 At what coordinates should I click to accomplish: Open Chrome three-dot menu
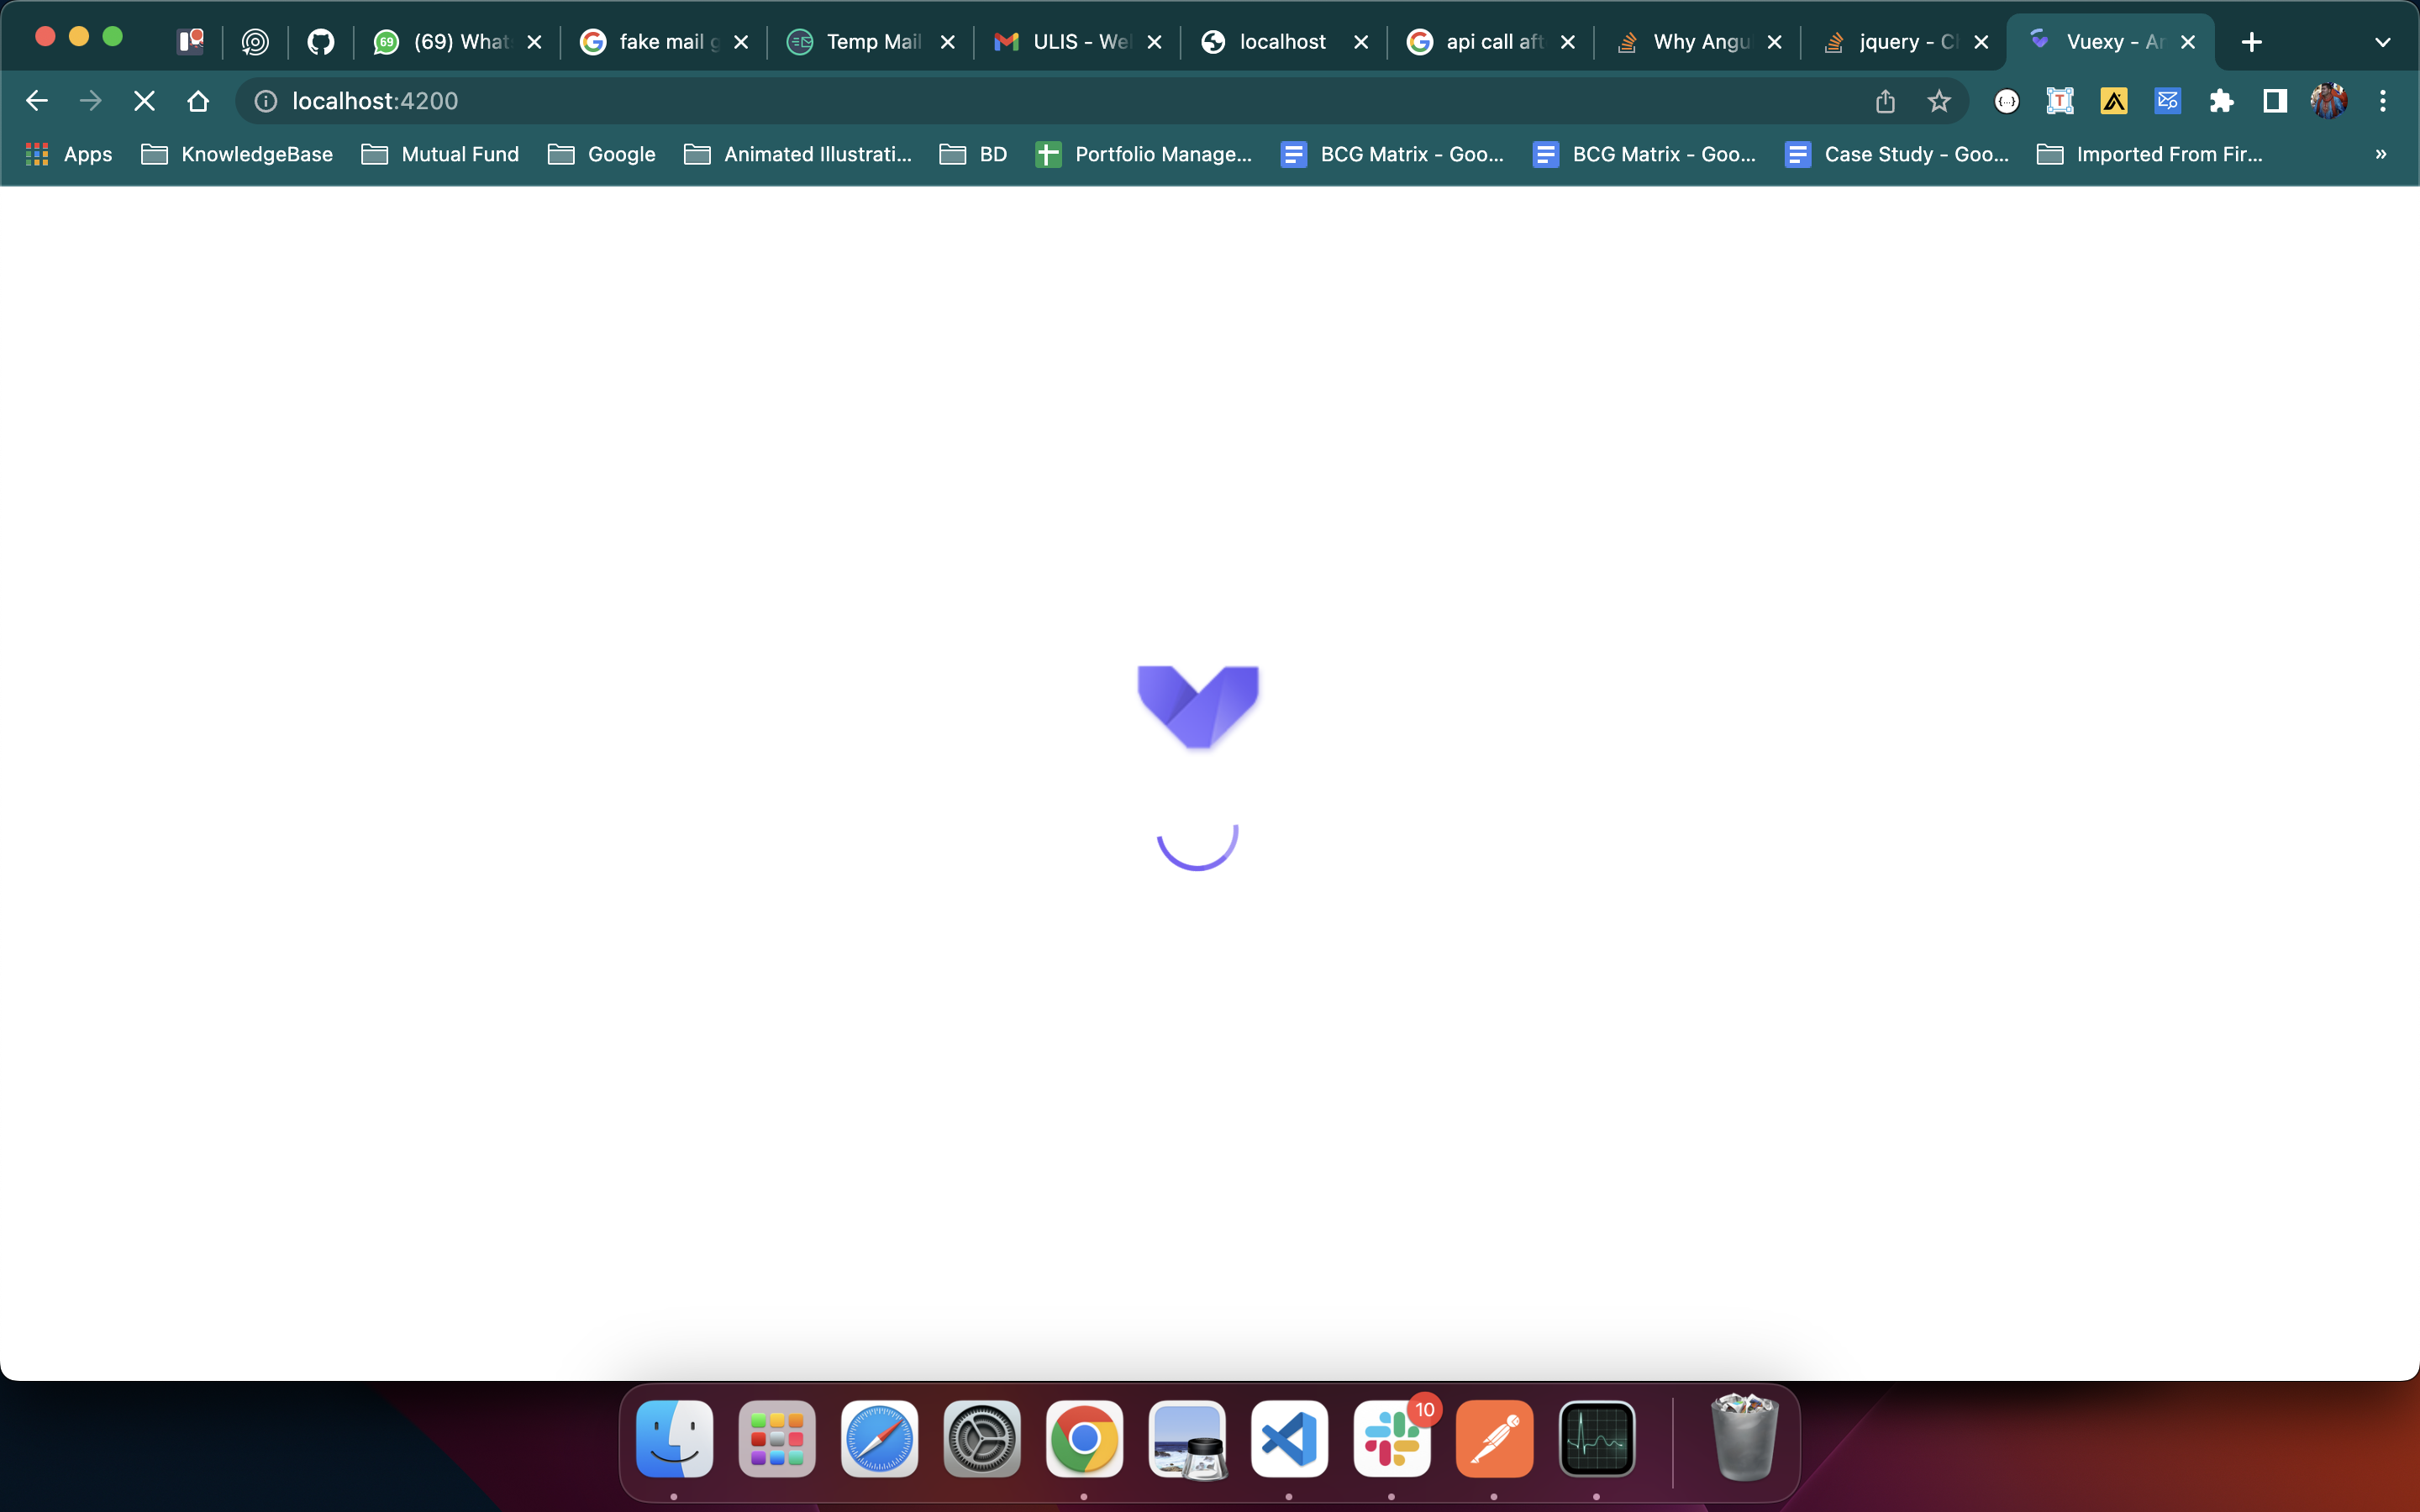[2383, 101]
